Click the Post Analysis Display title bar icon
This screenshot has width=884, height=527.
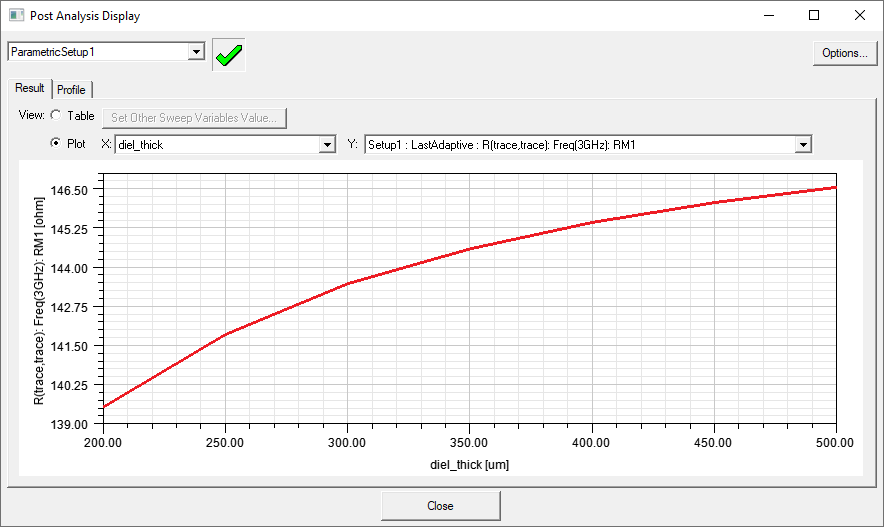pos(17,16)
